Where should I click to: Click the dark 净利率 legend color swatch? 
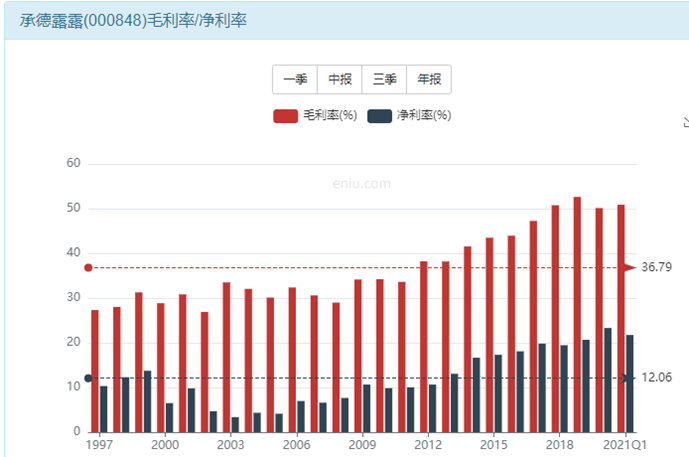[380, 116]
